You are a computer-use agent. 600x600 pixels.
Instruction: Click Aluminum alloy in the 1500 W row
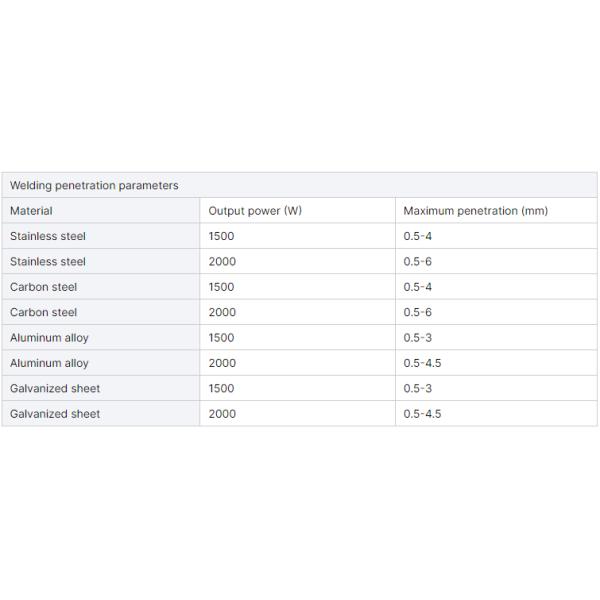tap(49, 338)
